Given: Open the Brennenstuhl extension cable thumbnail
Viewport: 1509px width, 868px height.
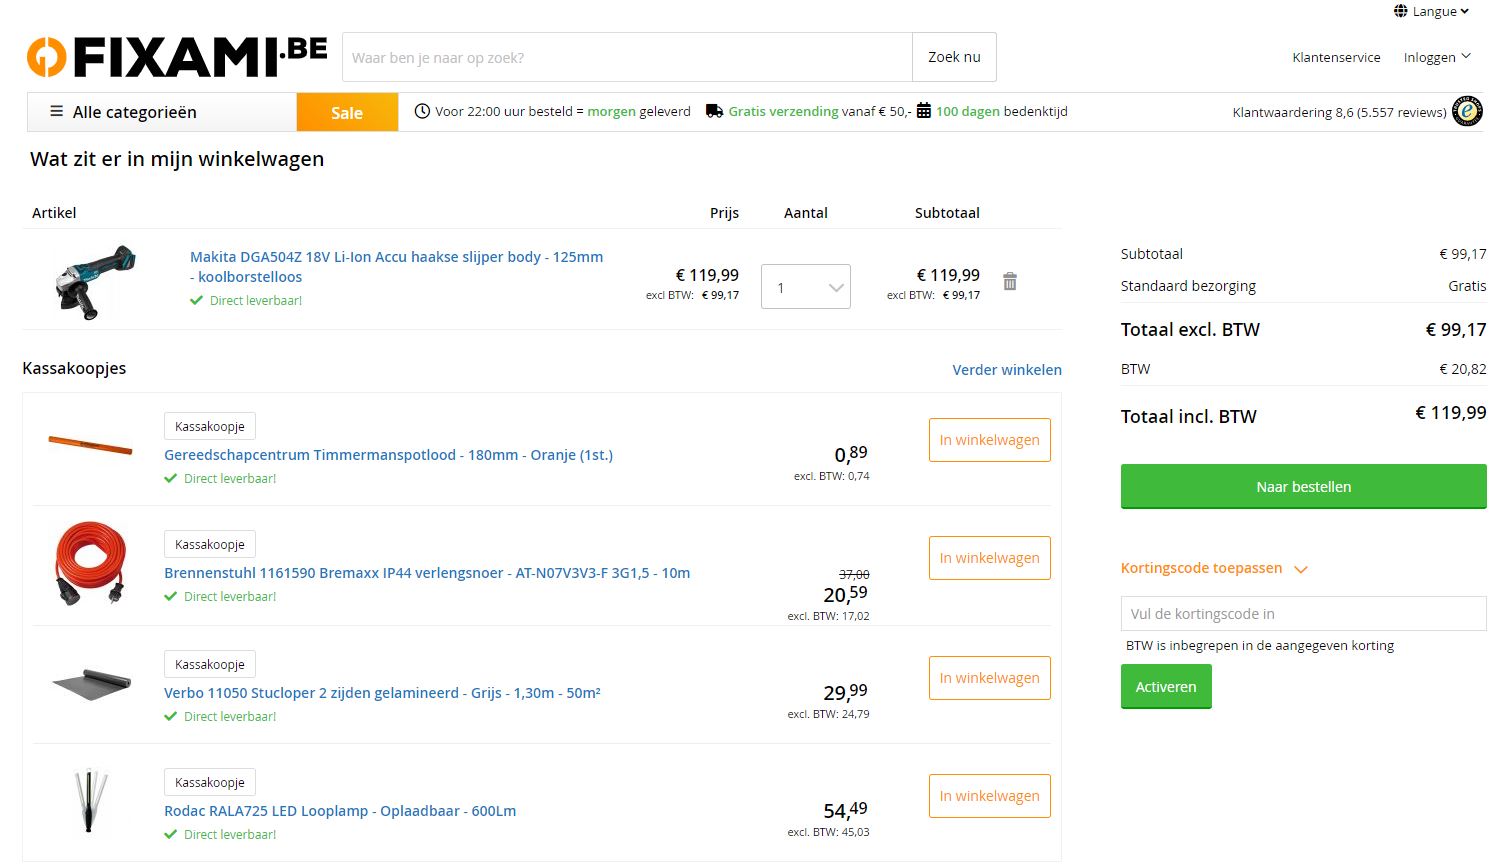Looking at the screenshot, I should point(91,562).
